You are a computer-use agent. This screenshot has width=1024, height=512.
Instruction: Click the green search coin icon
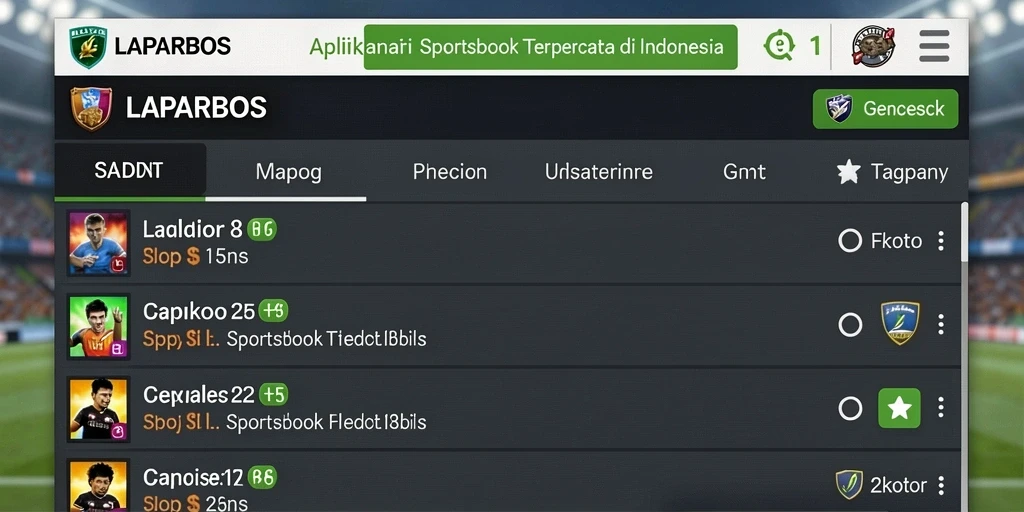[x=779, y=46]
